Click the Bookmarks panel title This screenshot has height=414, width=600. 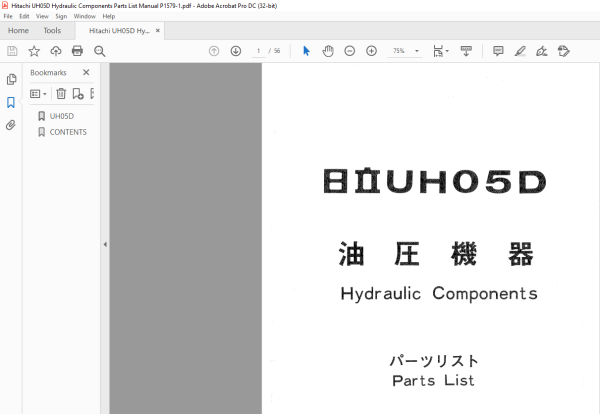48,73
